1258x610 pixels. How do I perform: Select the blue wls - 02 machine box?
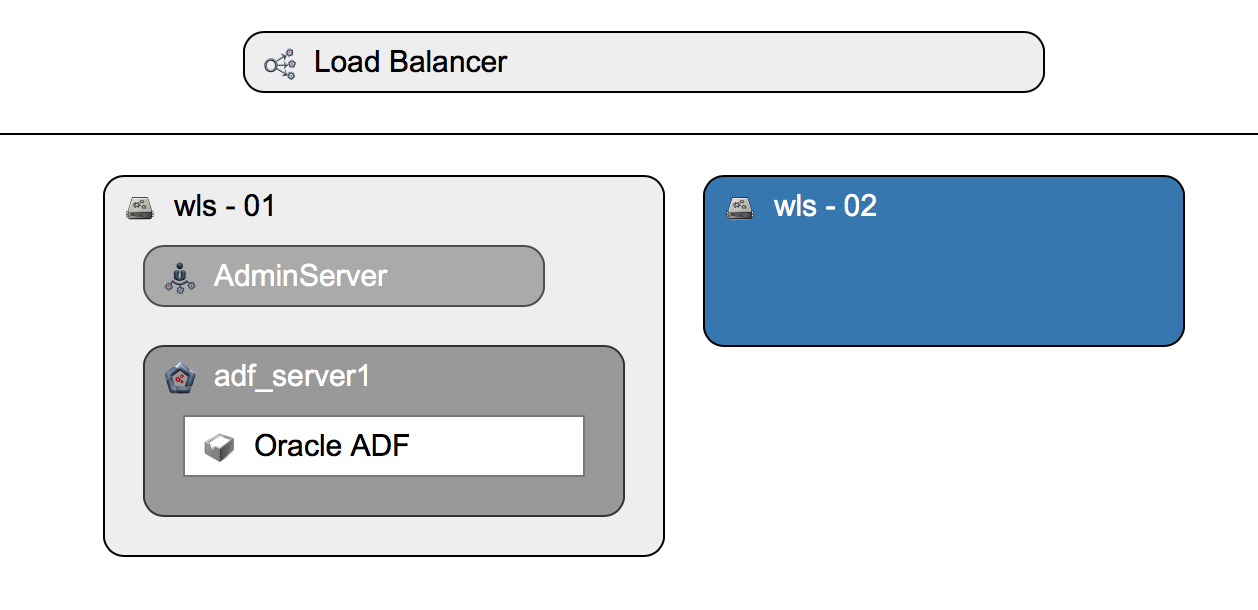[944, 261]
